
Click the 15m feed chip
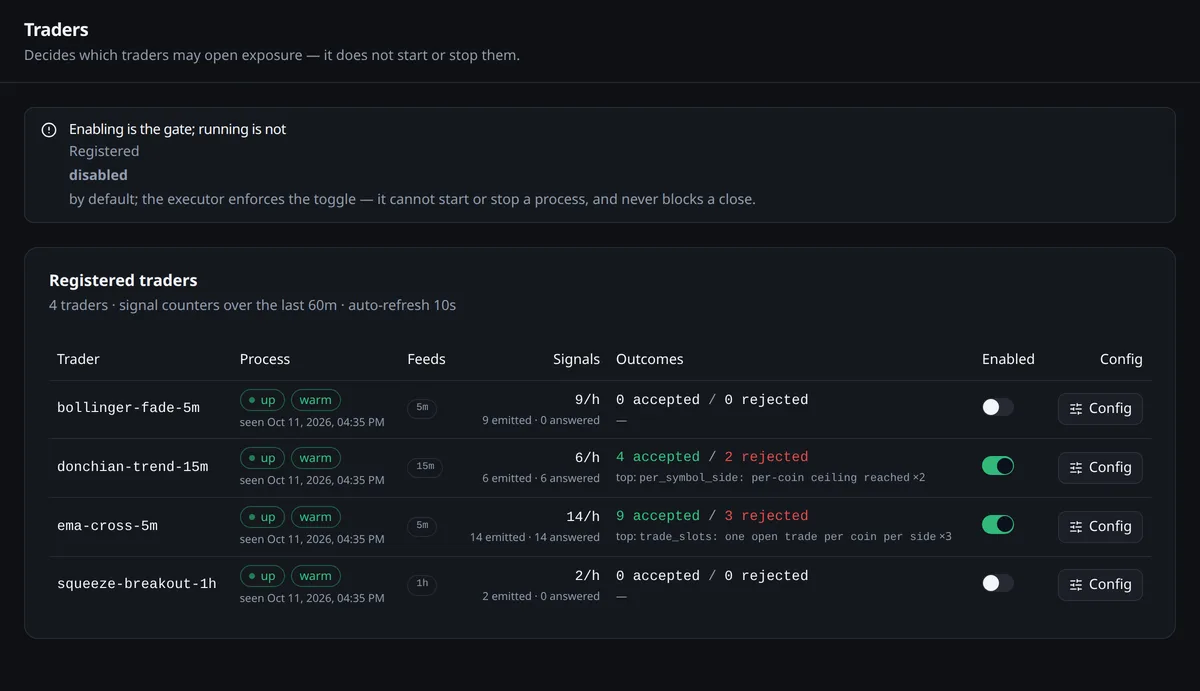pos(425,467)
